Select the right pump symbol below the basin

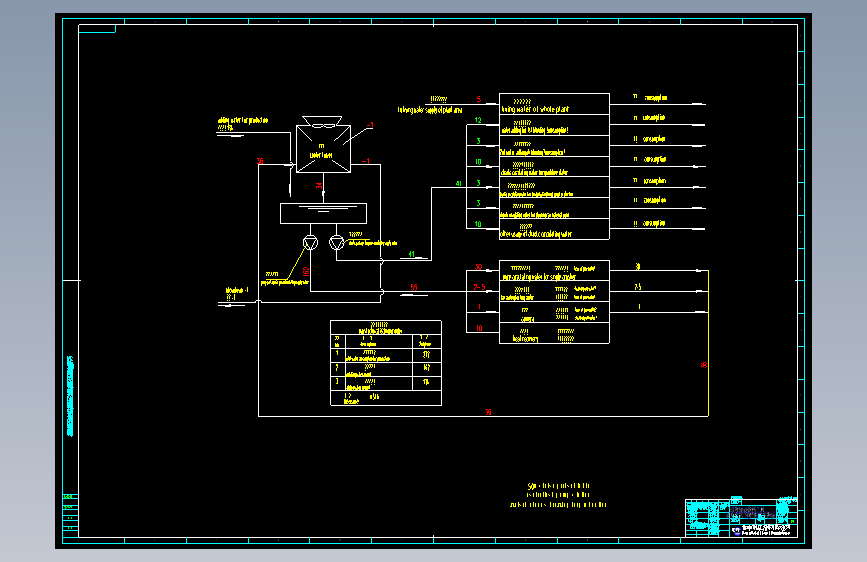pos(337,243)
